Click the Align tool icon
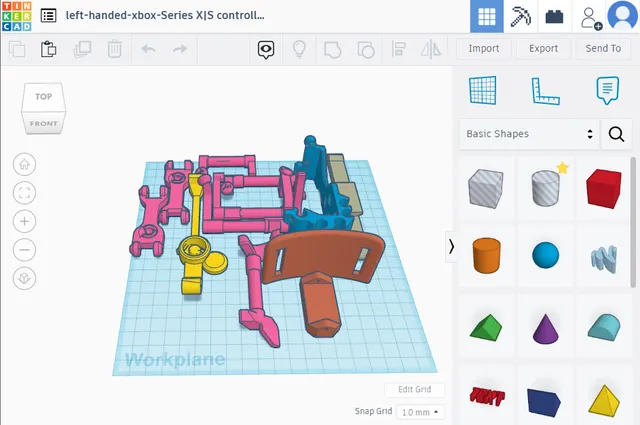This screenshot has height=425, width=640. tap(398, 49)
